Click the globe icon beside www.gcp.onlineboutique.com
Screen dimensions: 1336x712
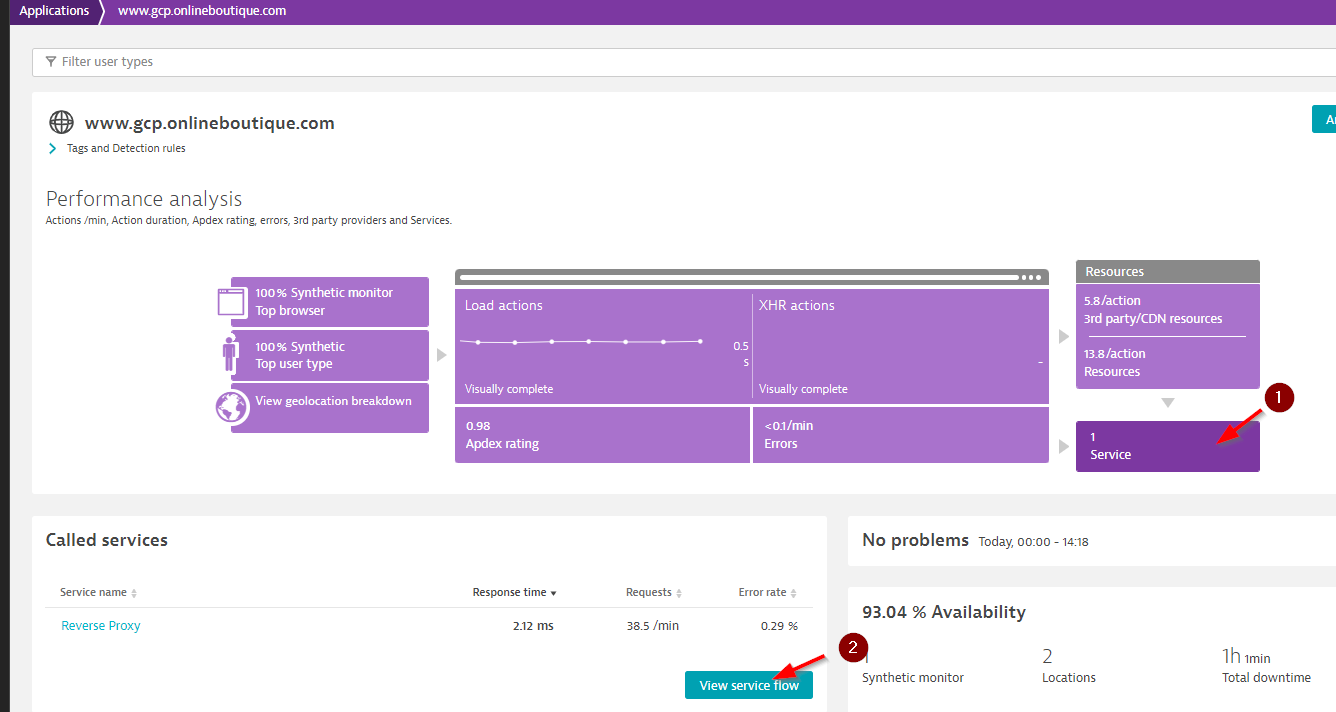tap(60, 122)
